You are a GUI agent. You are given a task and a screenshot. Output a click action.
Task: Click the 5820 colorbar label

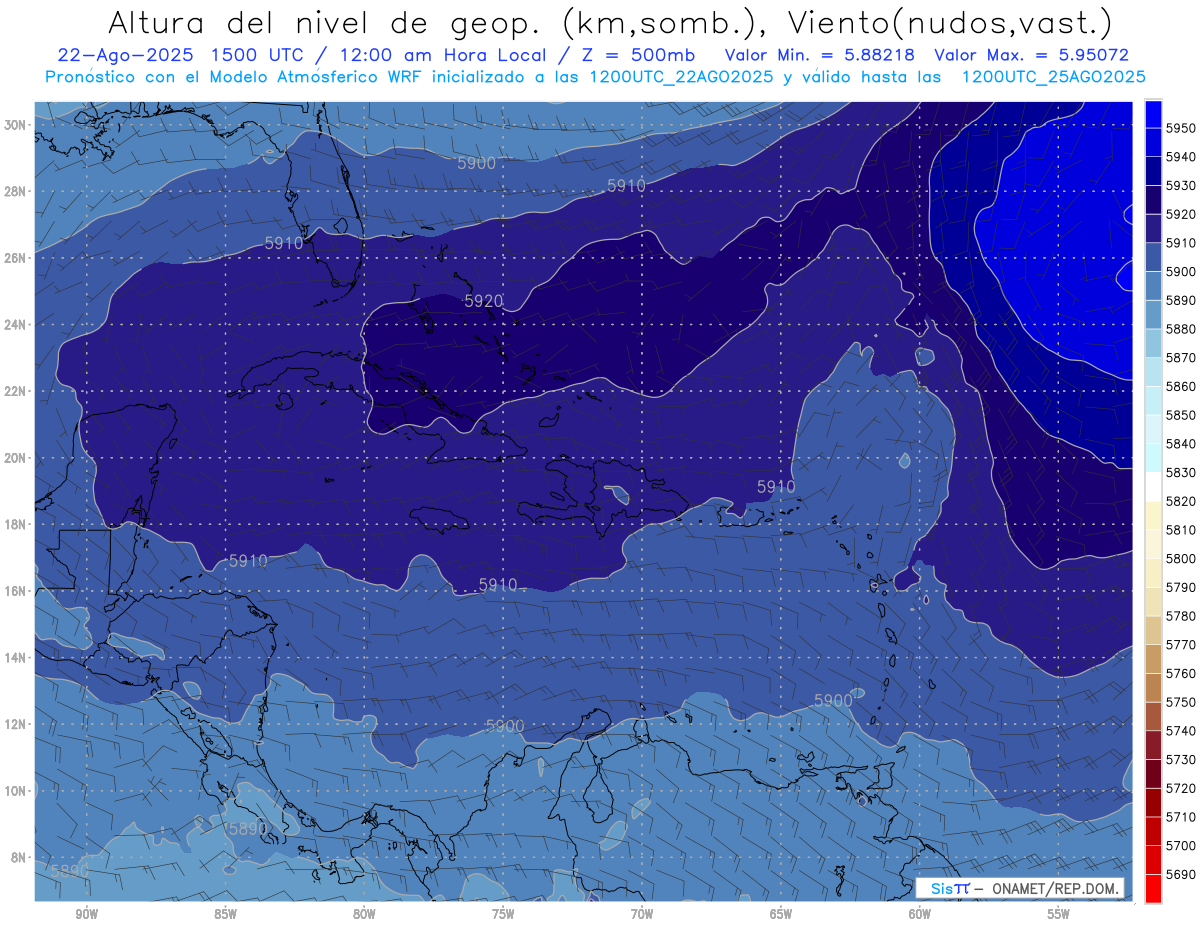1180,501
